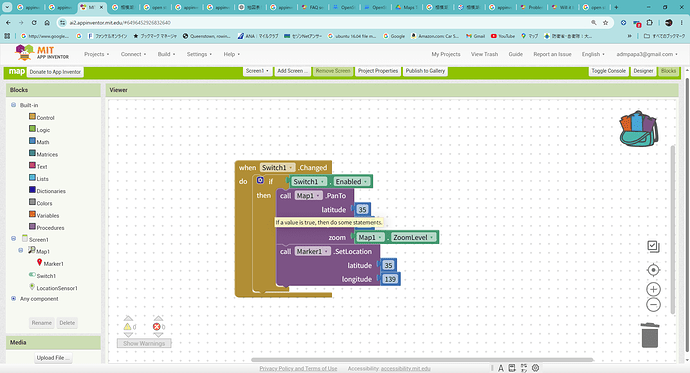Click Donate to App Inventor button
Viewport: 690px width, 373px height.
[x=55, y=72]
